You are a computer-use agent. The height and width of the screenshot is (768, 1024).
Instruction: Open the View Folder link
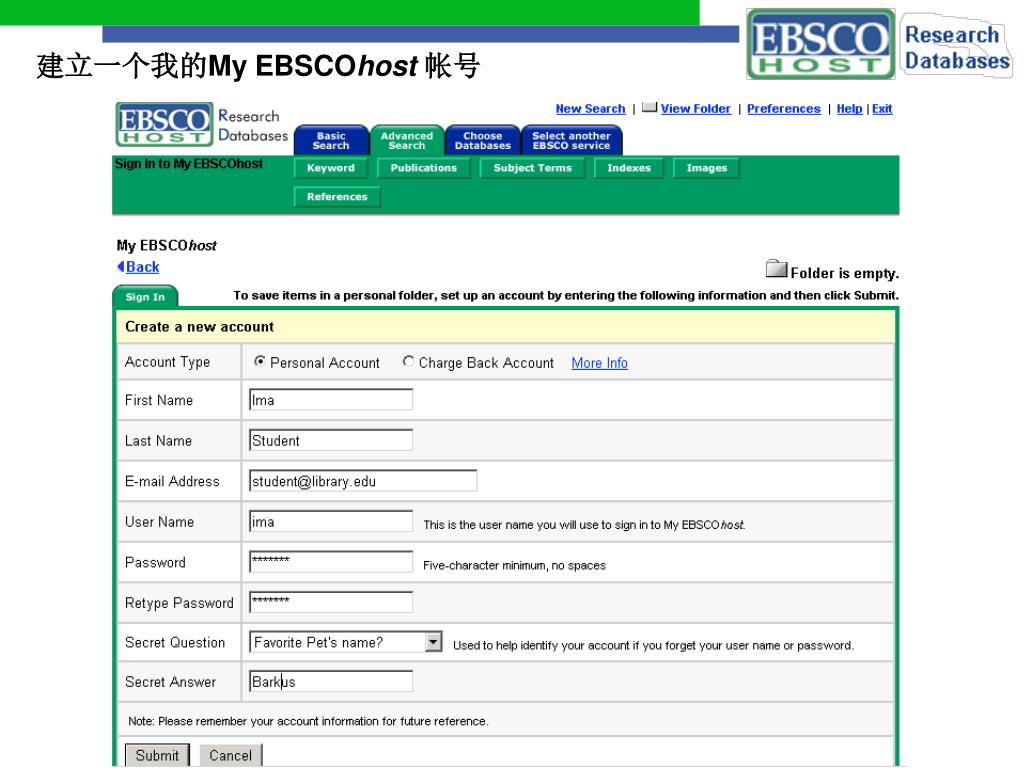tap(696, 109)
